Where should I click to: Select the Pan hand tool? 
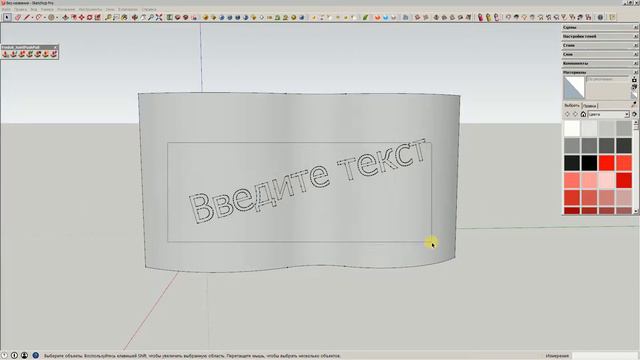click(x=143, y=17)
